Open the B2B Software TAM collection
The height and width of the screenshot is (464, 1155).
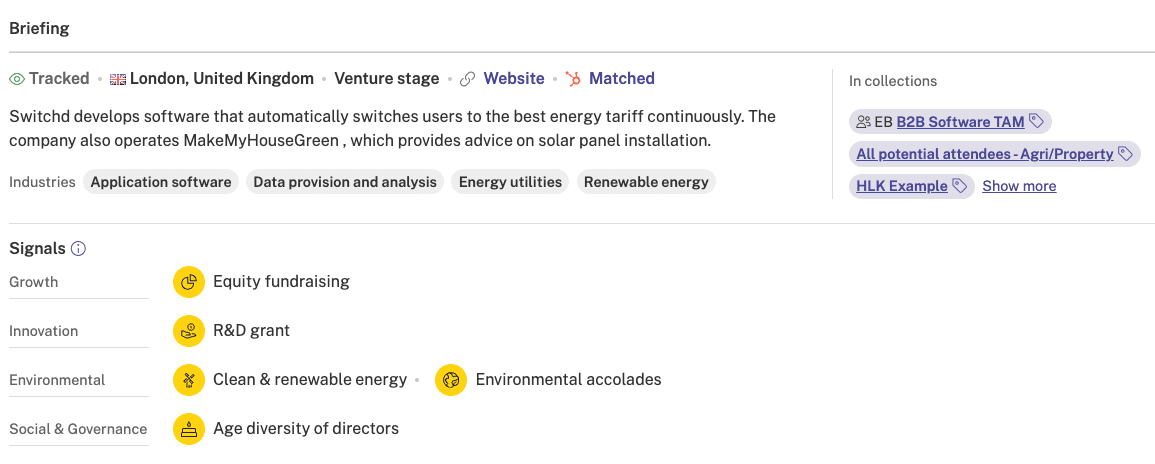(x=961, y=122)
